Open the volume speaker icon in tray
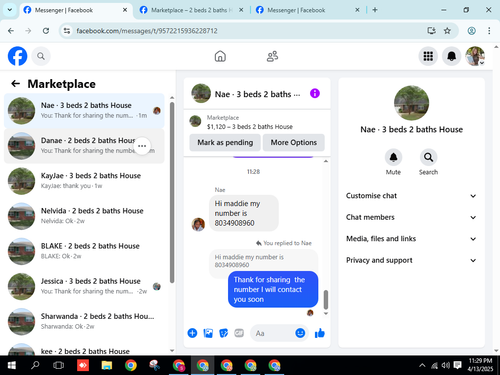 [445, 365]
